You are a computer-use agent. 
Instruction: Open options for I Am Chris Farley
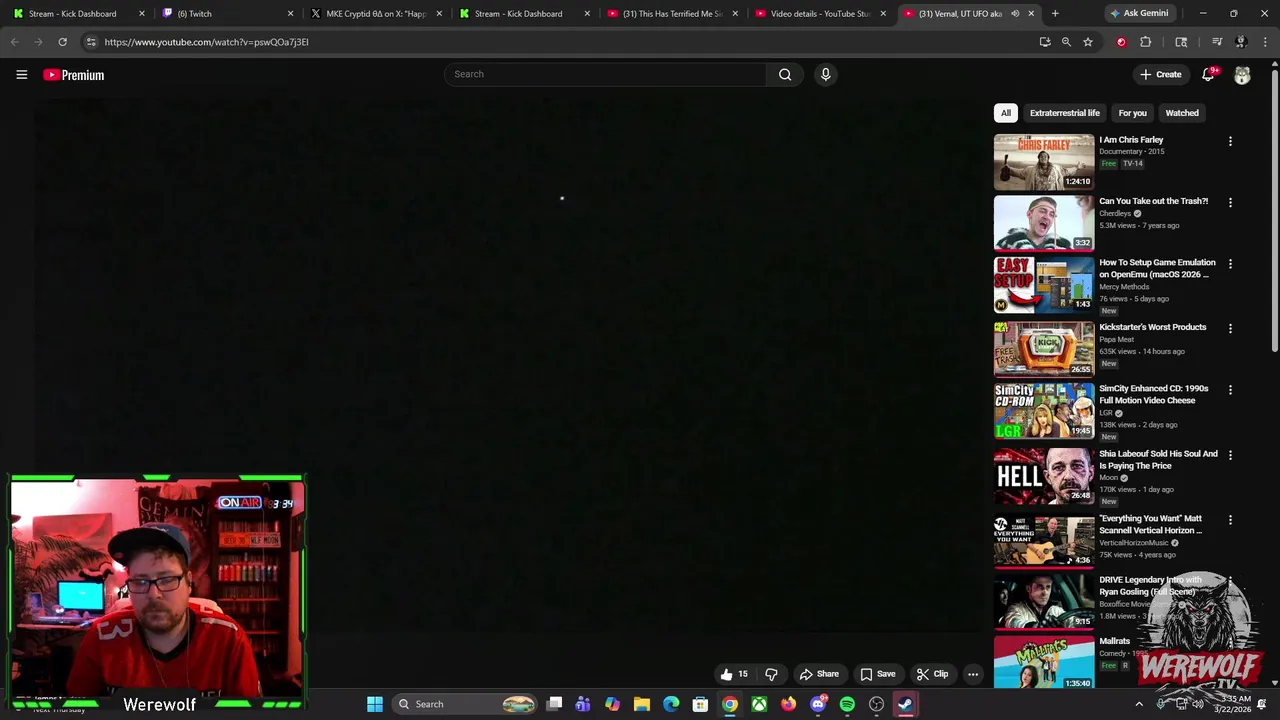click(x=1230, y=142)
